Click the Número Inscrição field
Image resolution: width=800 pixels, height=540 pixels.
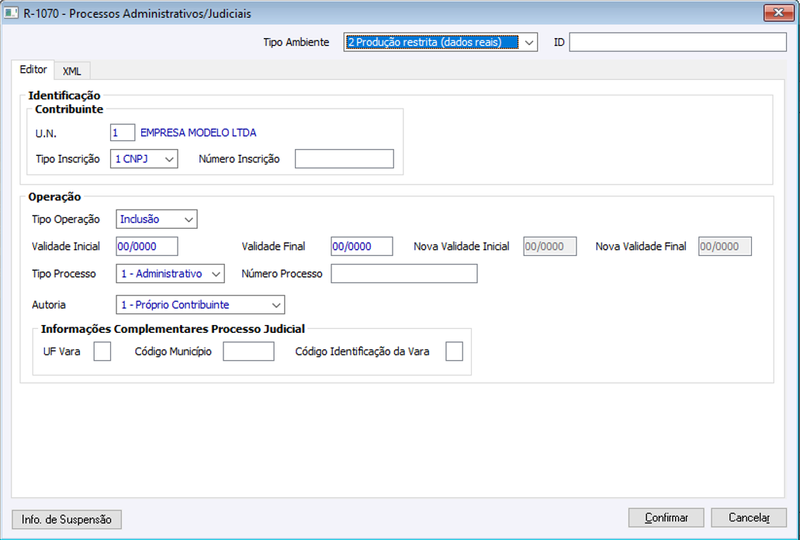[x=344, y=159]
